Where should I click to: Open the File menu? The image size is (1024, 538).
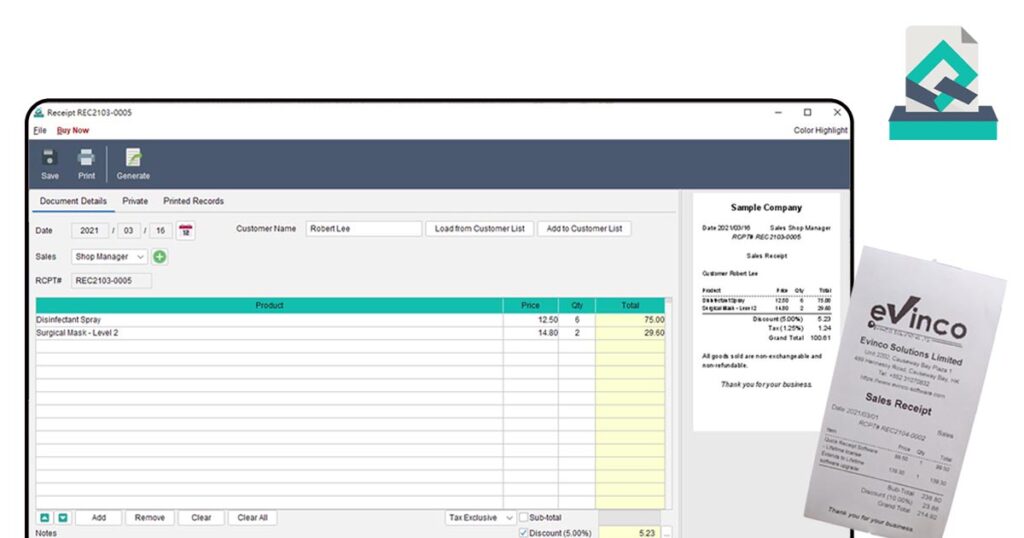click(40, 131)
